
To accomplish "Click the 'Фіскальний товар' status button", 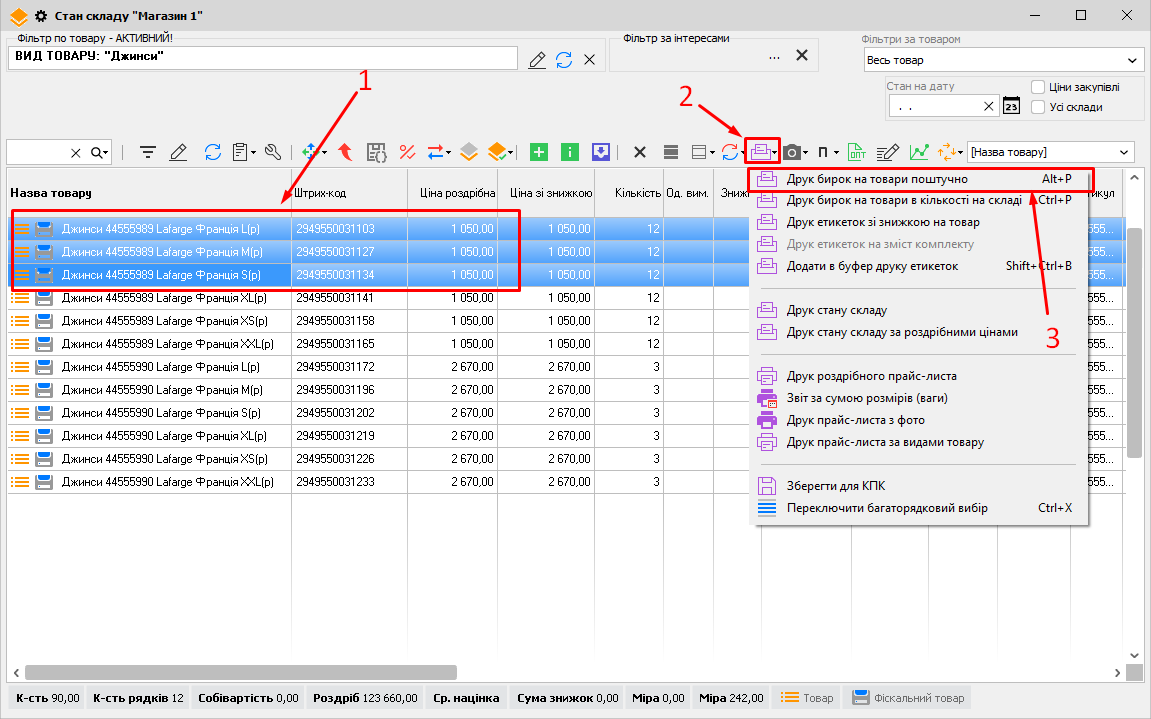I will pos(908,698).
